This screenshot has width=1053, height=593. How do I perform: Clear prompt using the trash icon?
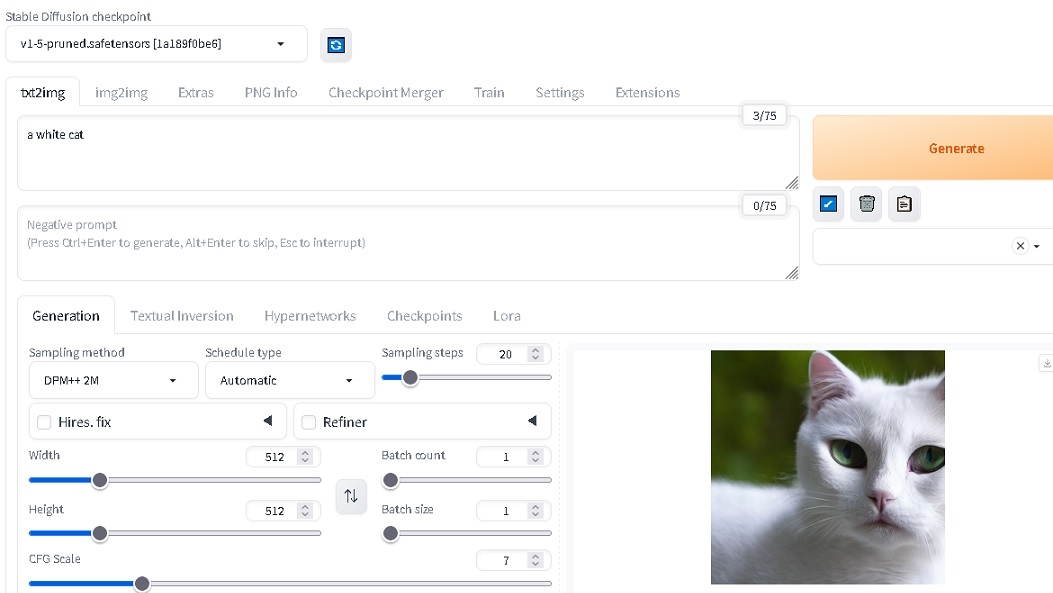tap(866, 204)
